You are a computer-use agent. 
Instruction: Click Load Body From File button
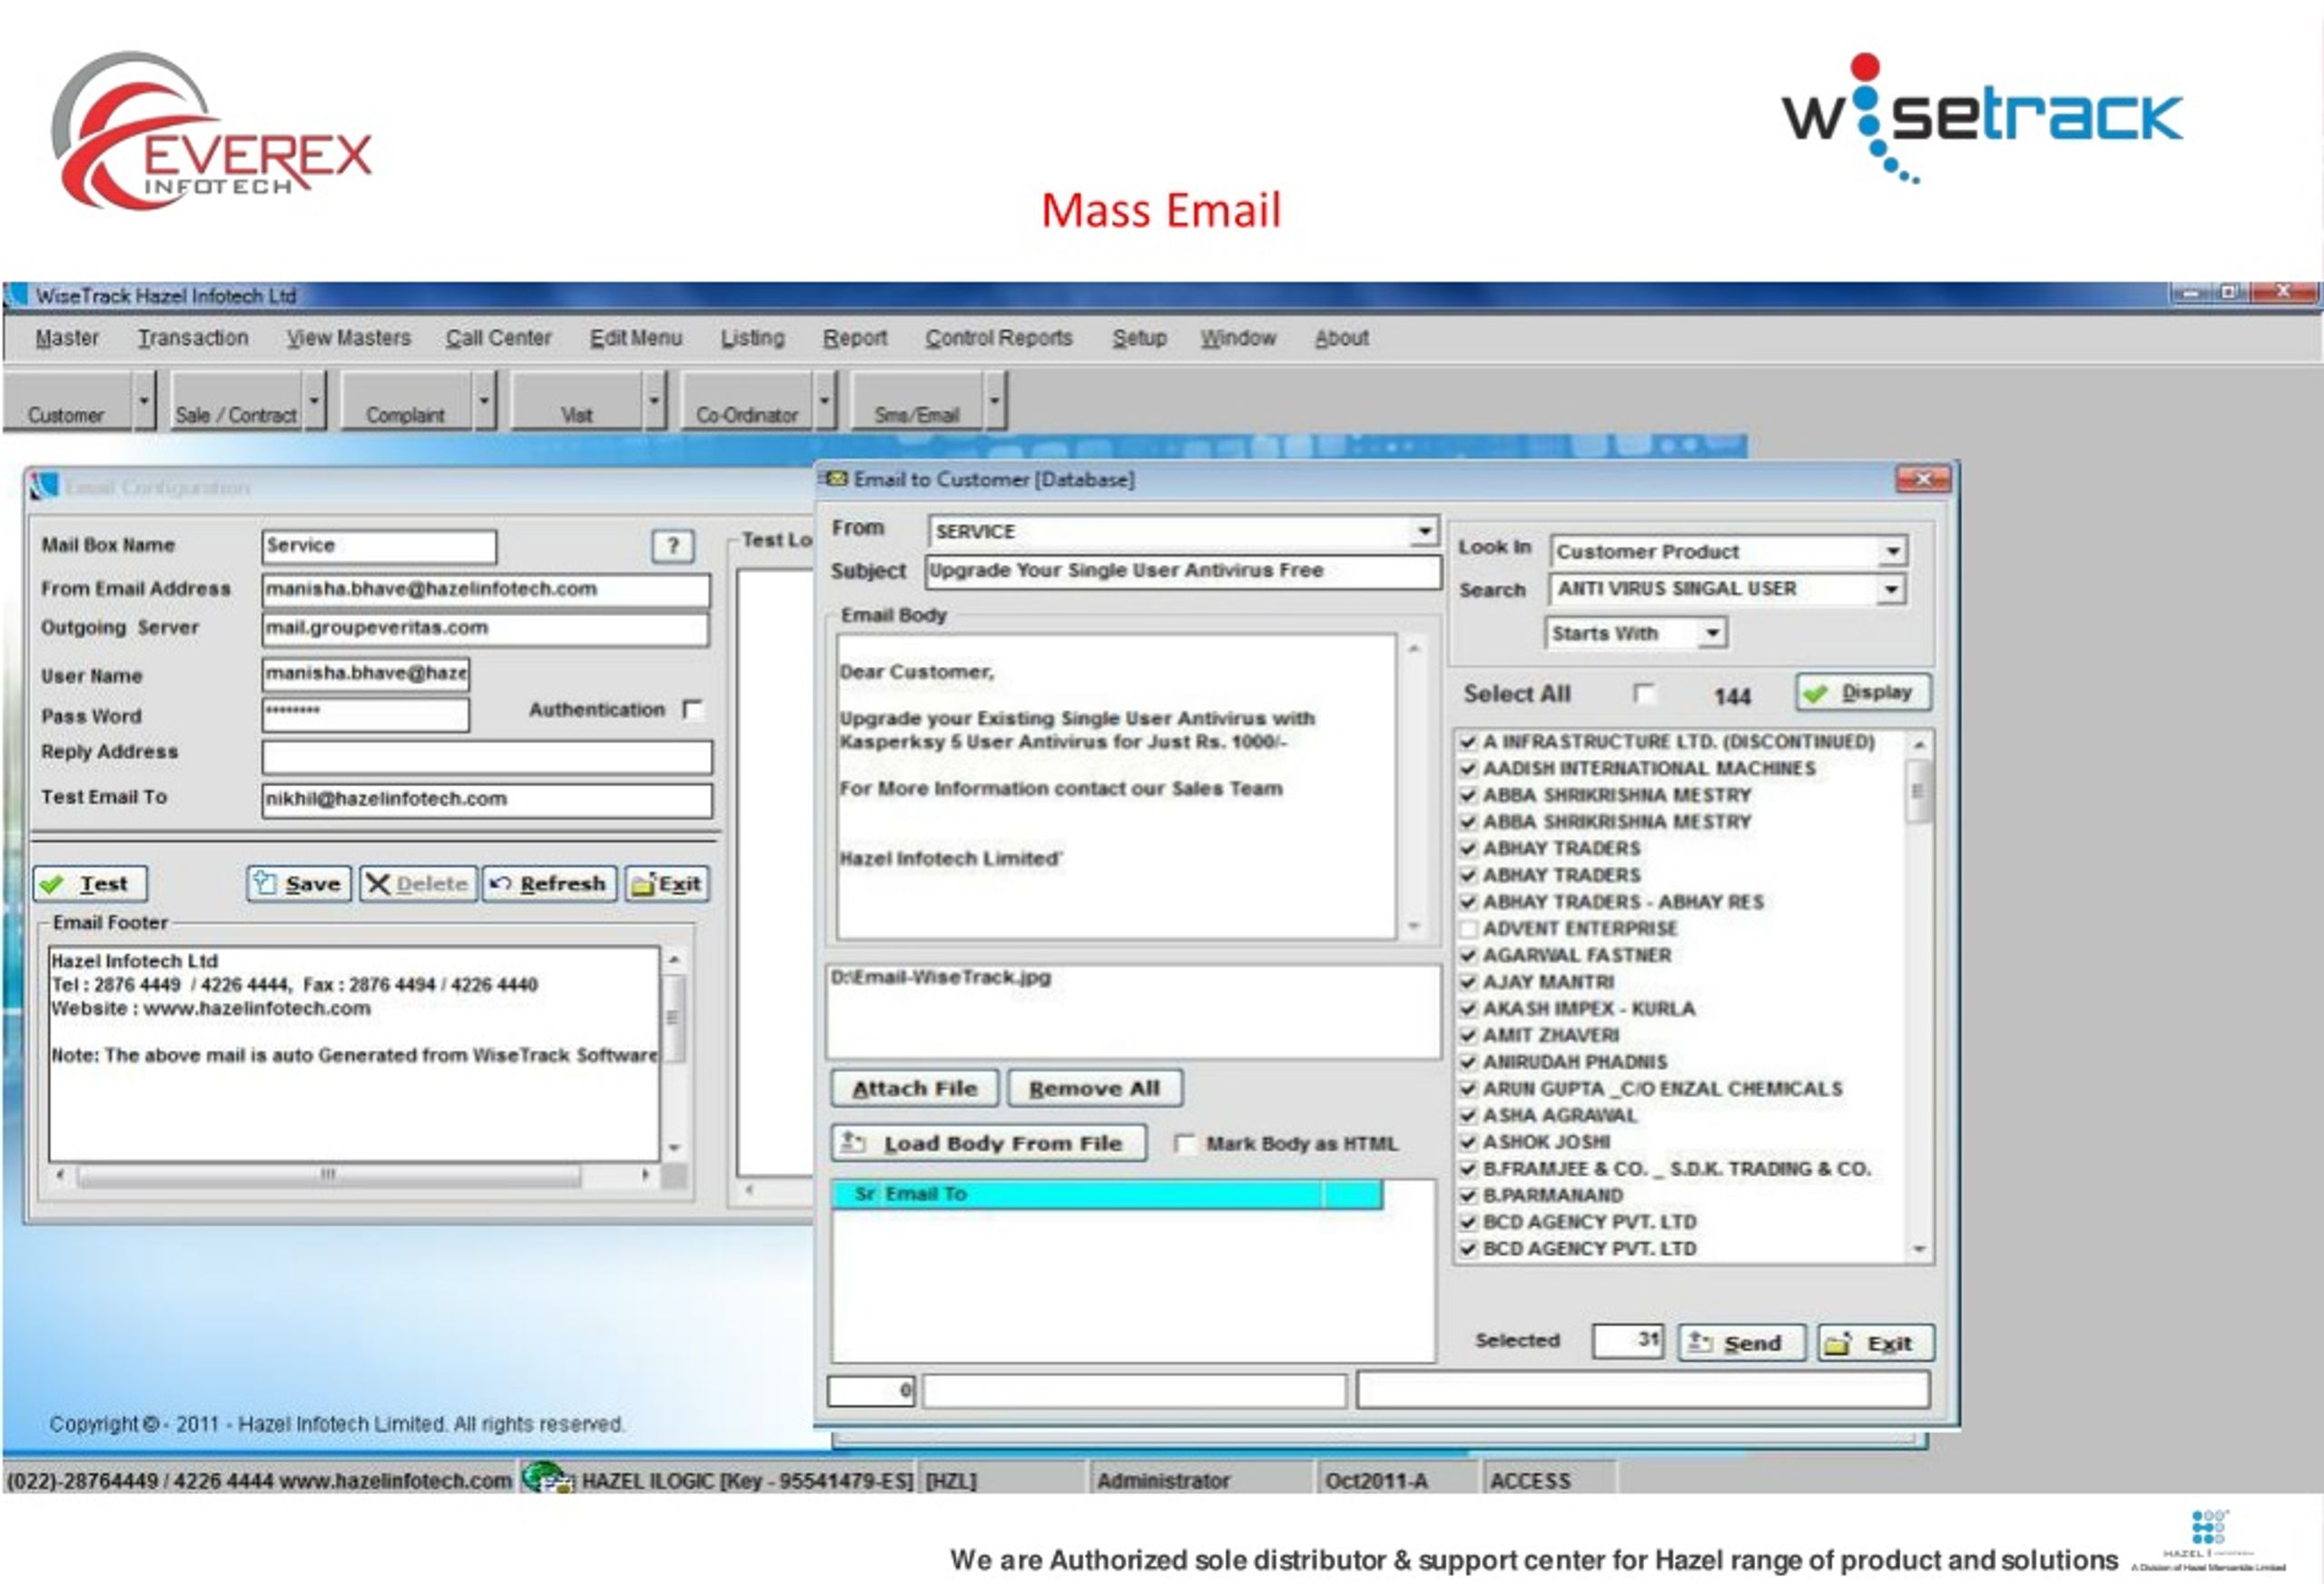coord(988,1143)
